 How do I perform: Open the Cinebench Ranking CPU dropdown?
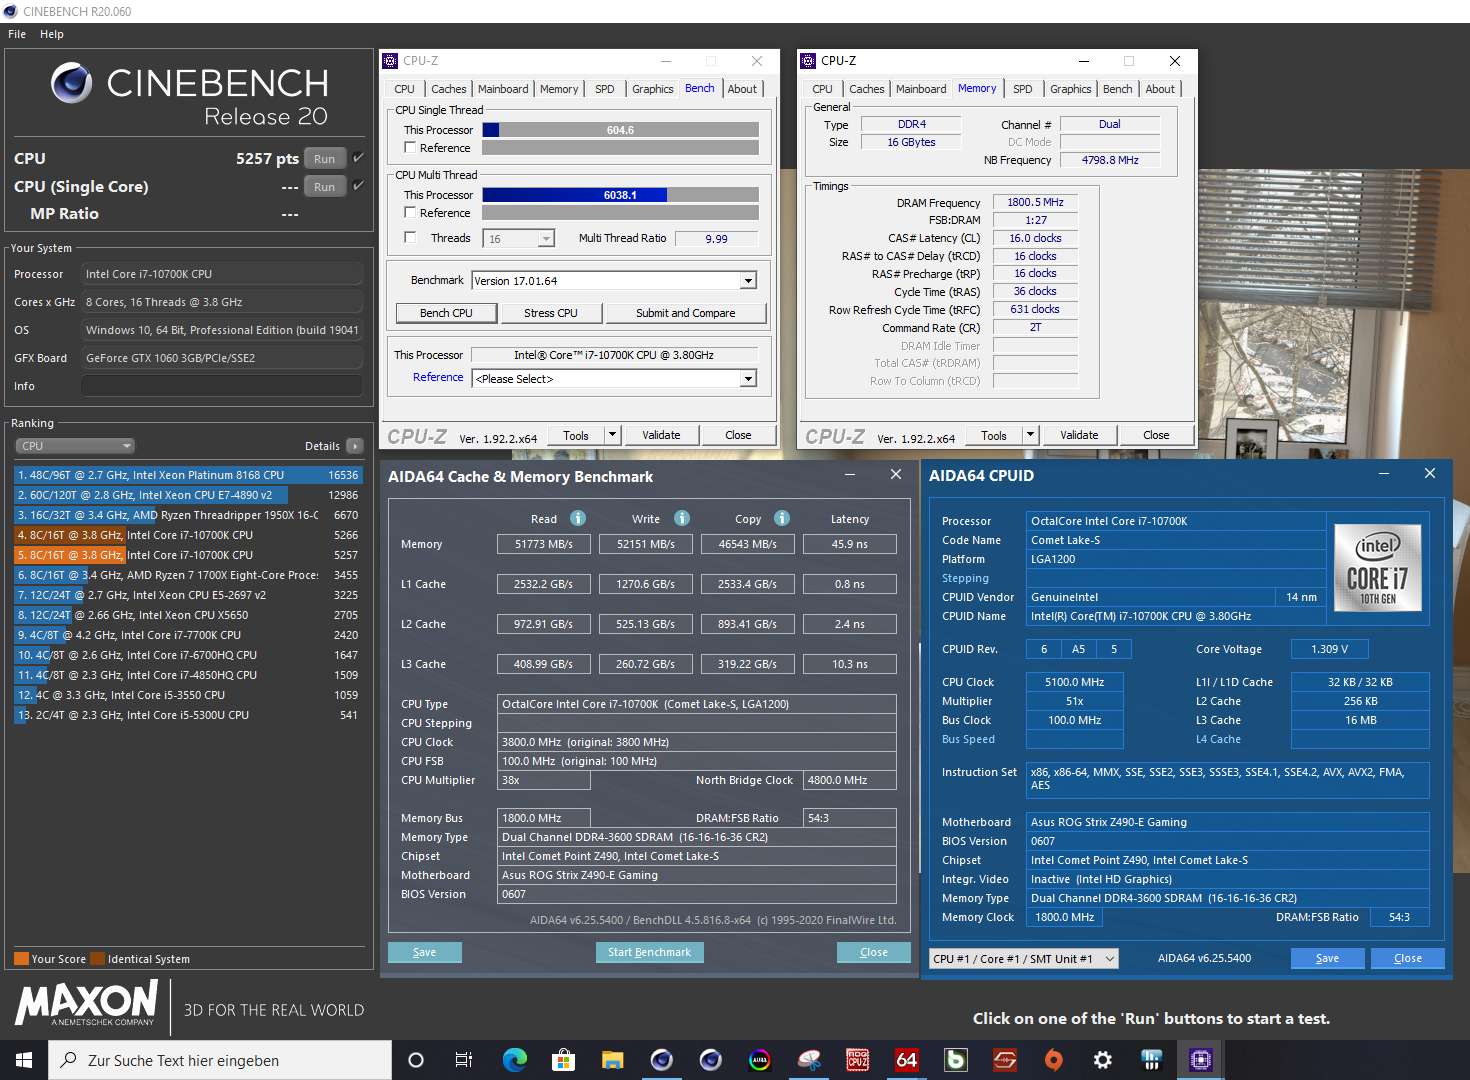[x=75, y=446]
